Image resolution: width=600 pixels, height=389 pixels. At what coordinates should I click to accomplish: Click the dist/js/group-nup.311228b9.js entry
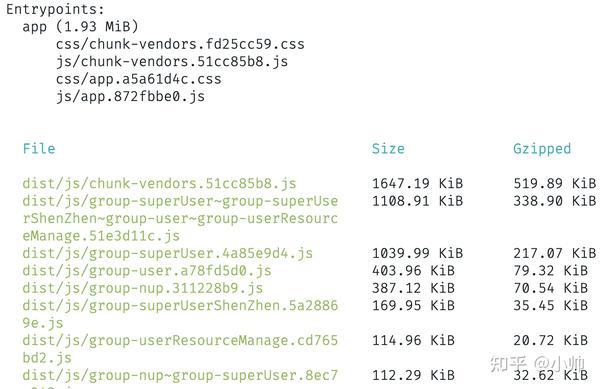[x=143, y=288]
